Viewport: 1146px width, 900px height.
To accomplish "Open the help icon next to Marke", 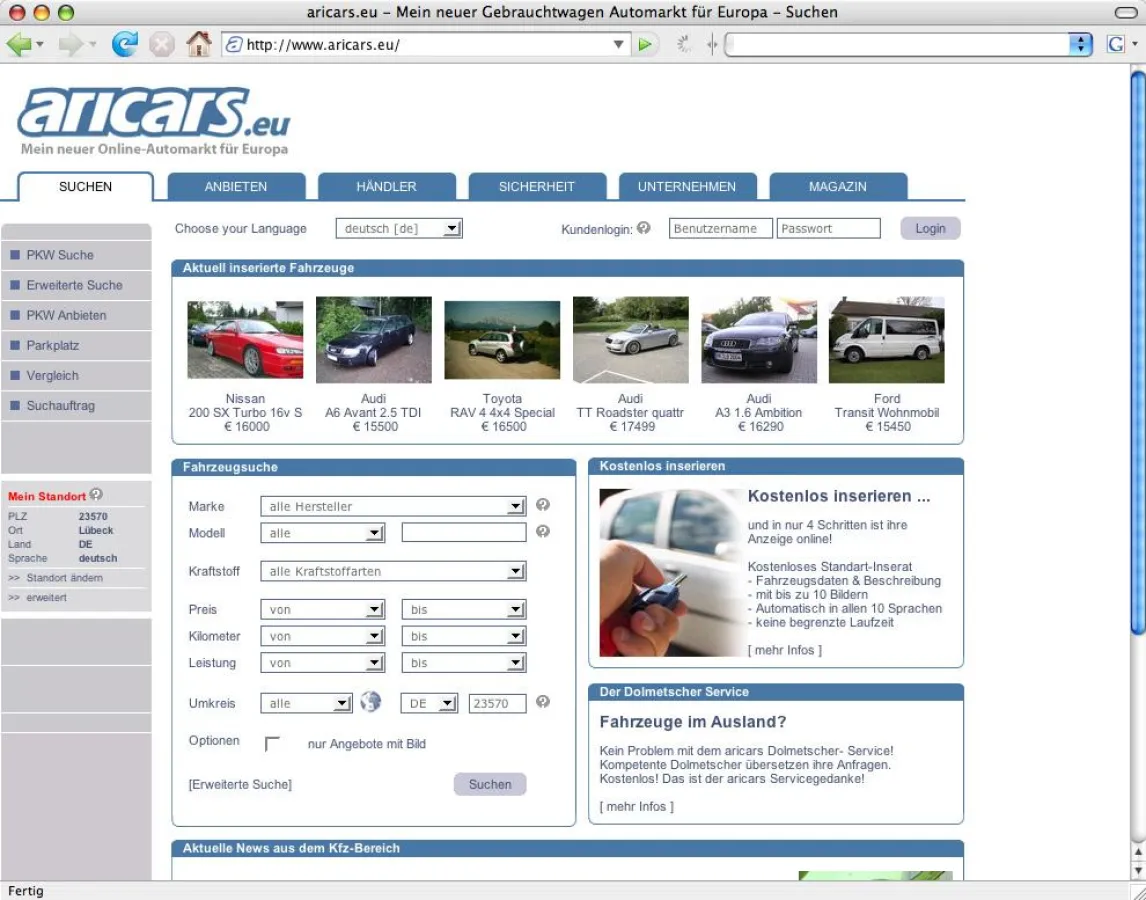I will coord(542,505).
